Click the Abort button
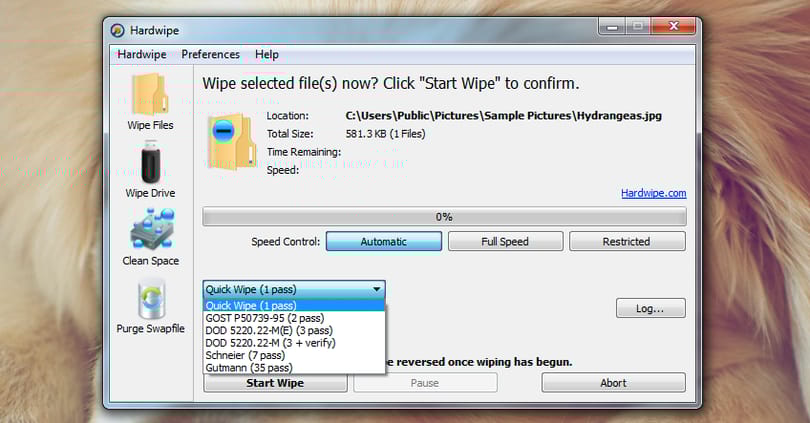810x423 pixels. pos(613,383)
